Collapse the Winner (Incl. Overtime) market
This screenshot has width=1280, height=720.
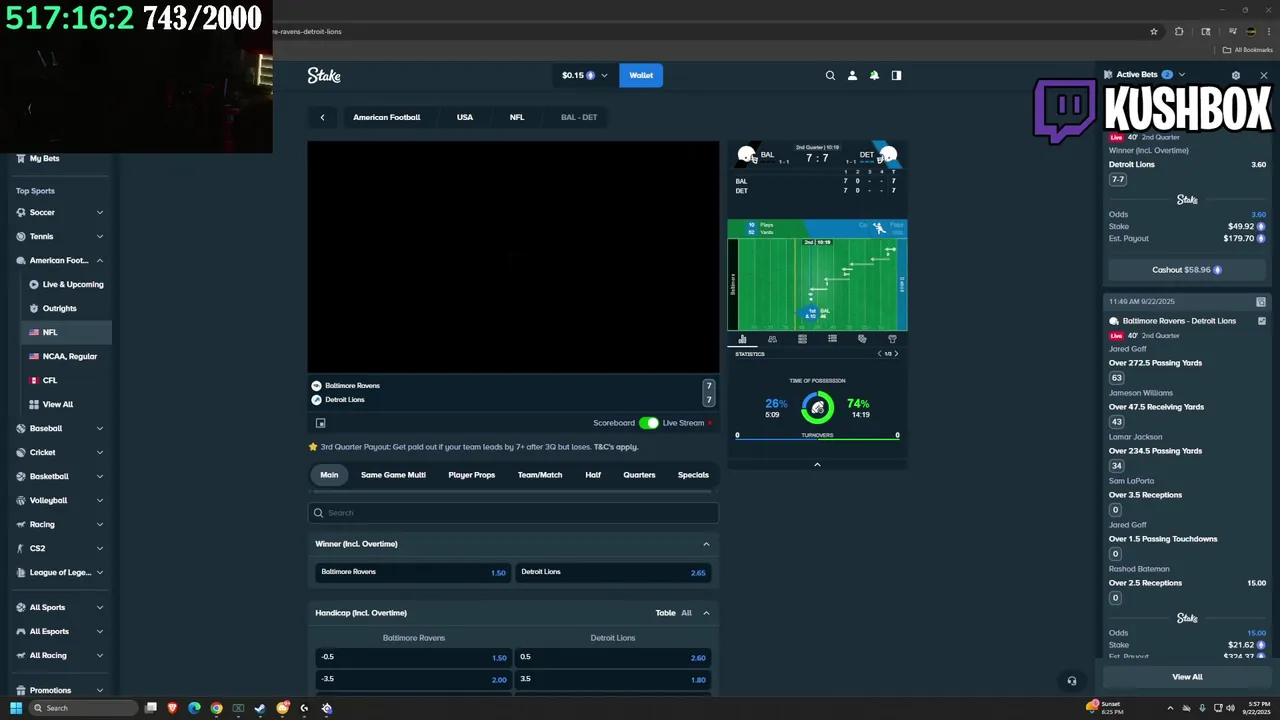pyautogui.click(x=706, y=544)
